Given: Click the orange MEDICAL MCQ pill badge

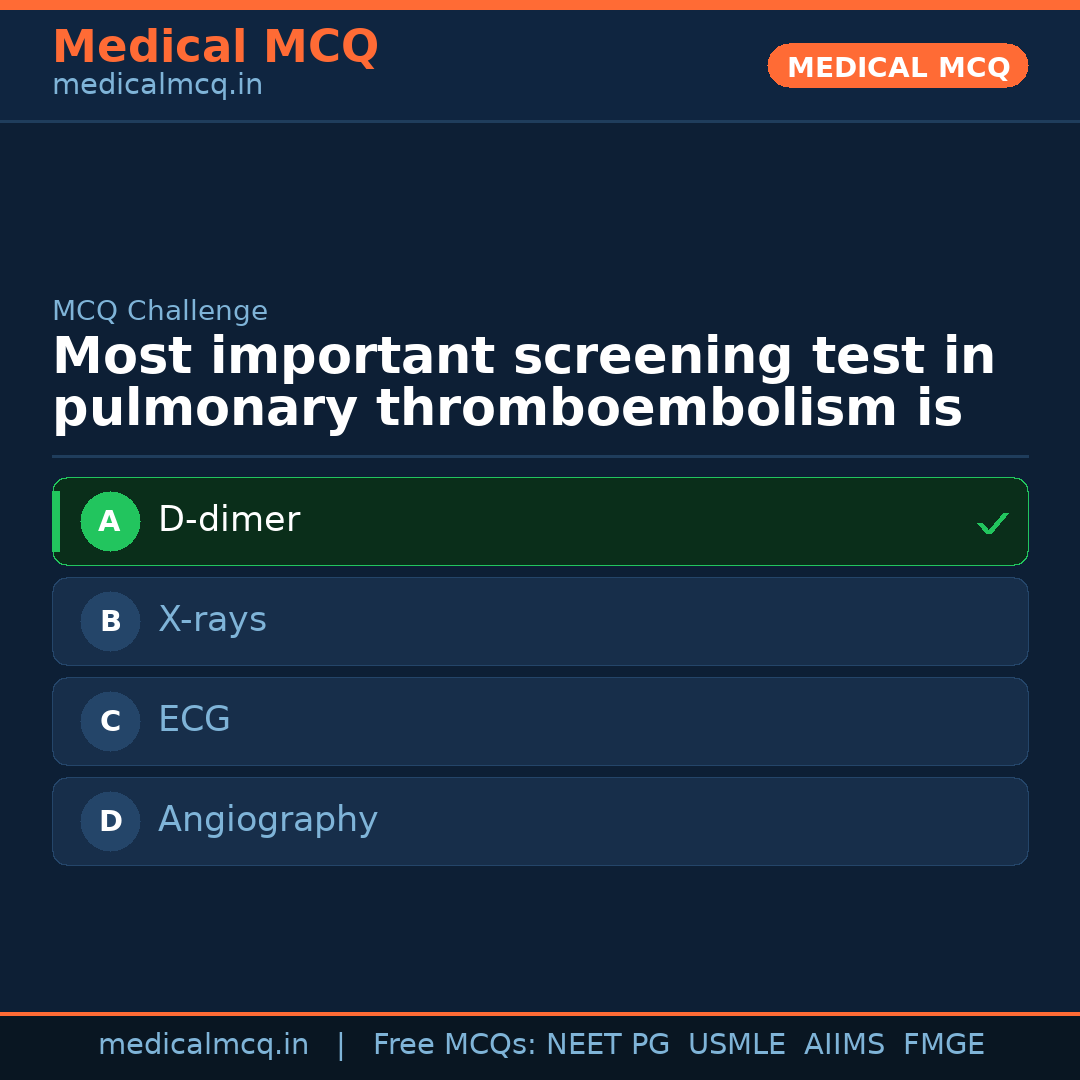Looking at the screenshot, I should (897, 66).
